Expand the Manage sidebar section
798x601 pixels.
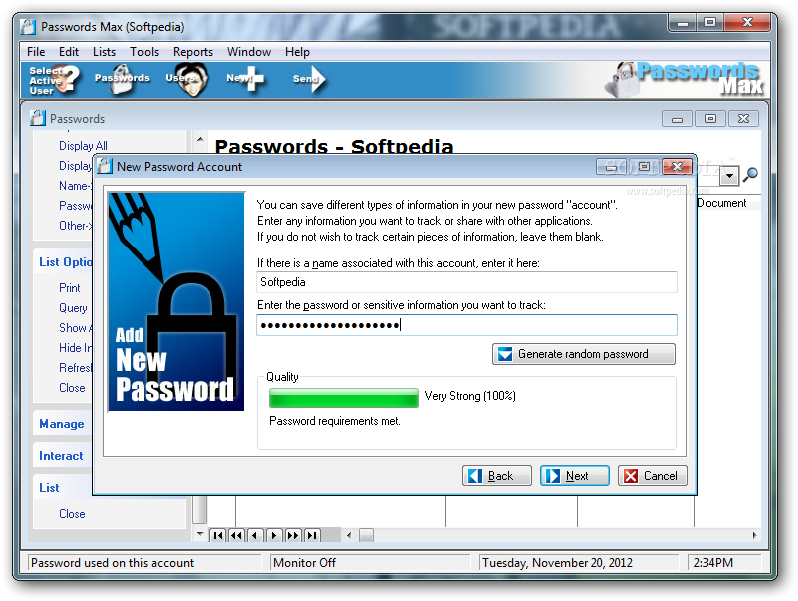(62, 424)
